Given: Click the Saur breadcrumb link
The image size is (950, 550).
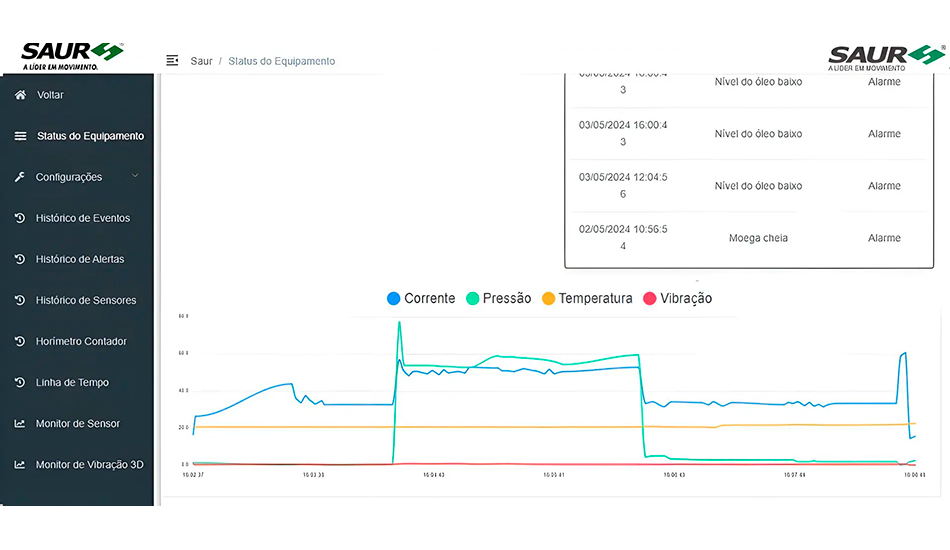Looking at the screenshot, I should pyautogui.click(x=201, y=61).
